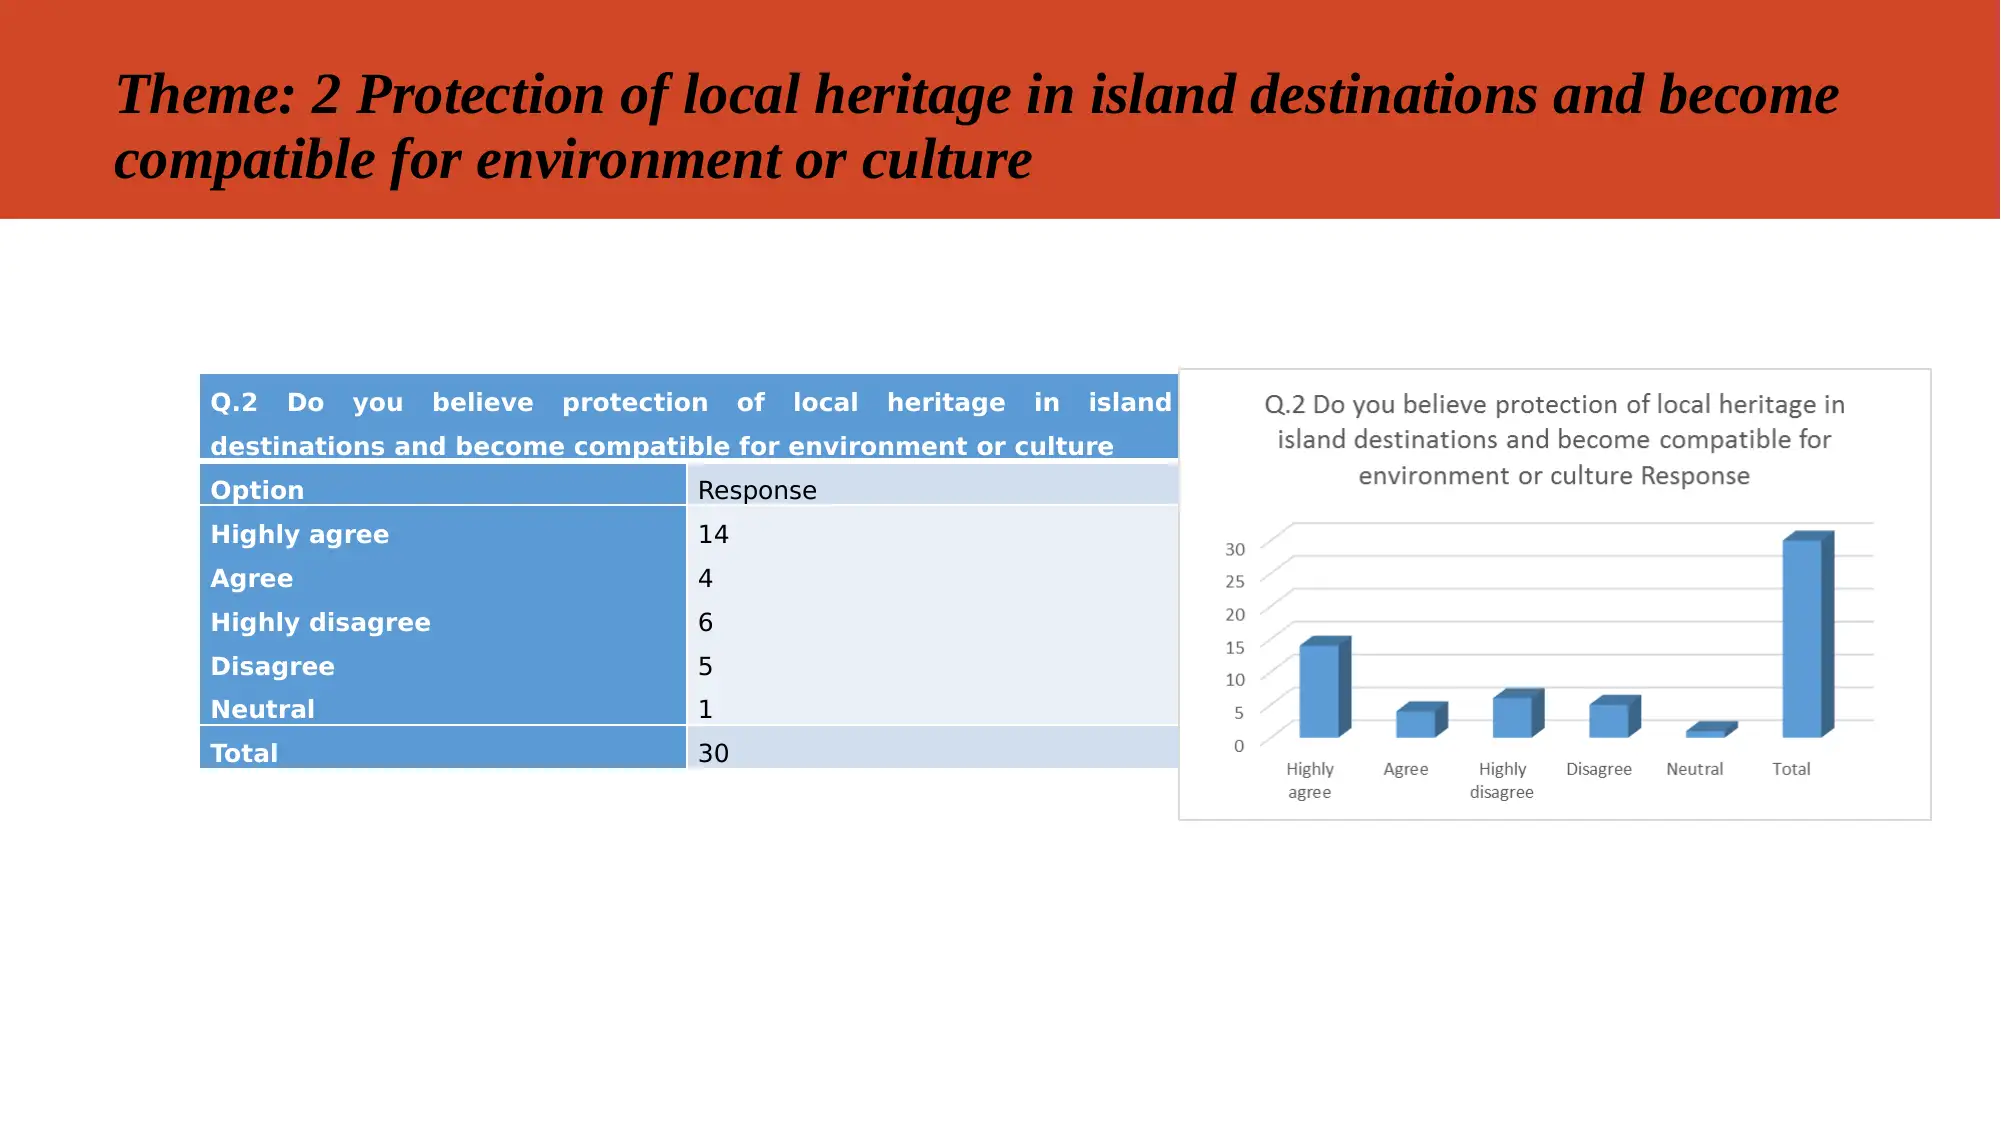Select the 'Disagree' table row label
2001x1125 pixels.
pyautogui.click(x=272, y=666)
